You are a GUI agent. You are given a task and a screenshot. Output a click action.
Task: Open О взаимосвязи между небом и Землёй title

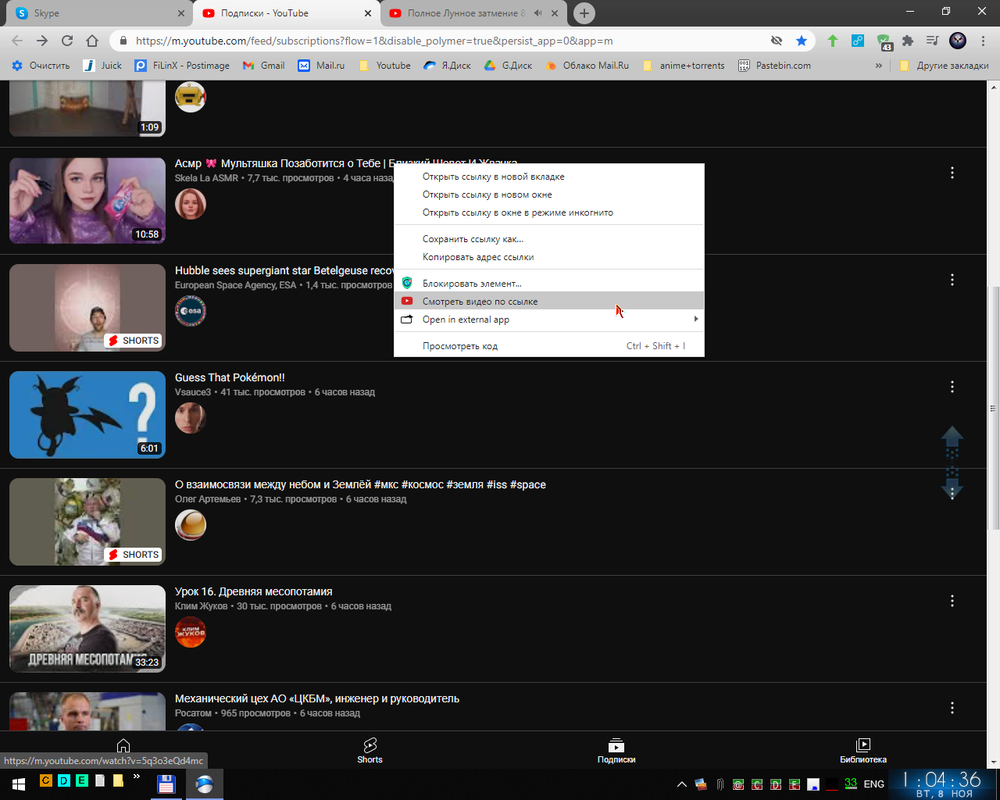pos(360,485)
